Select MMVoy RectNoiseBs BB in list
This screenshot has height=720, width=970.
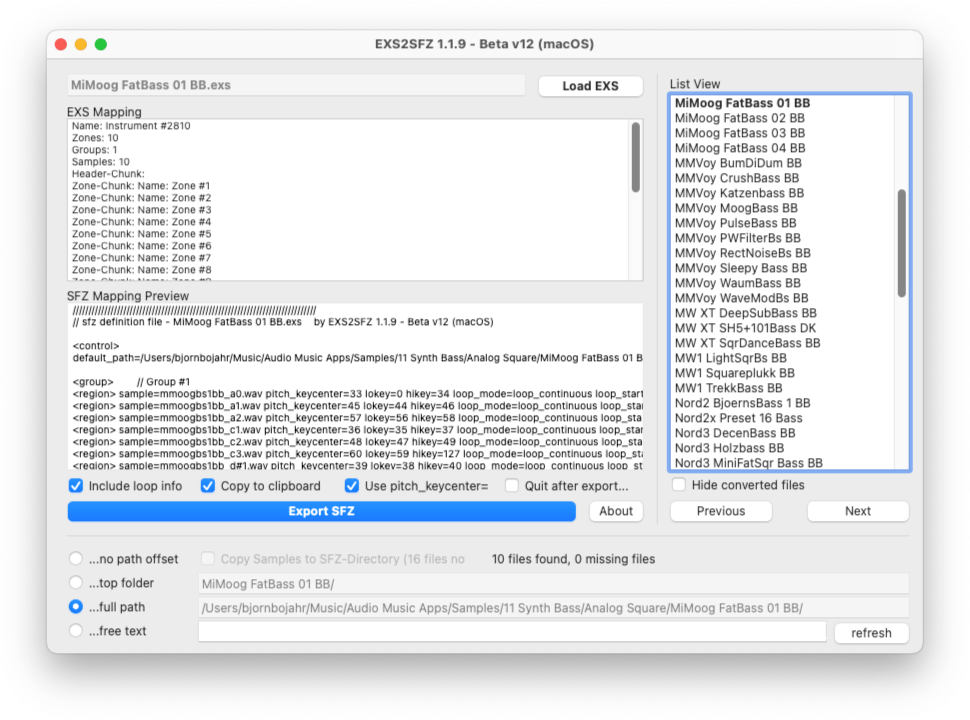[742, 253]
